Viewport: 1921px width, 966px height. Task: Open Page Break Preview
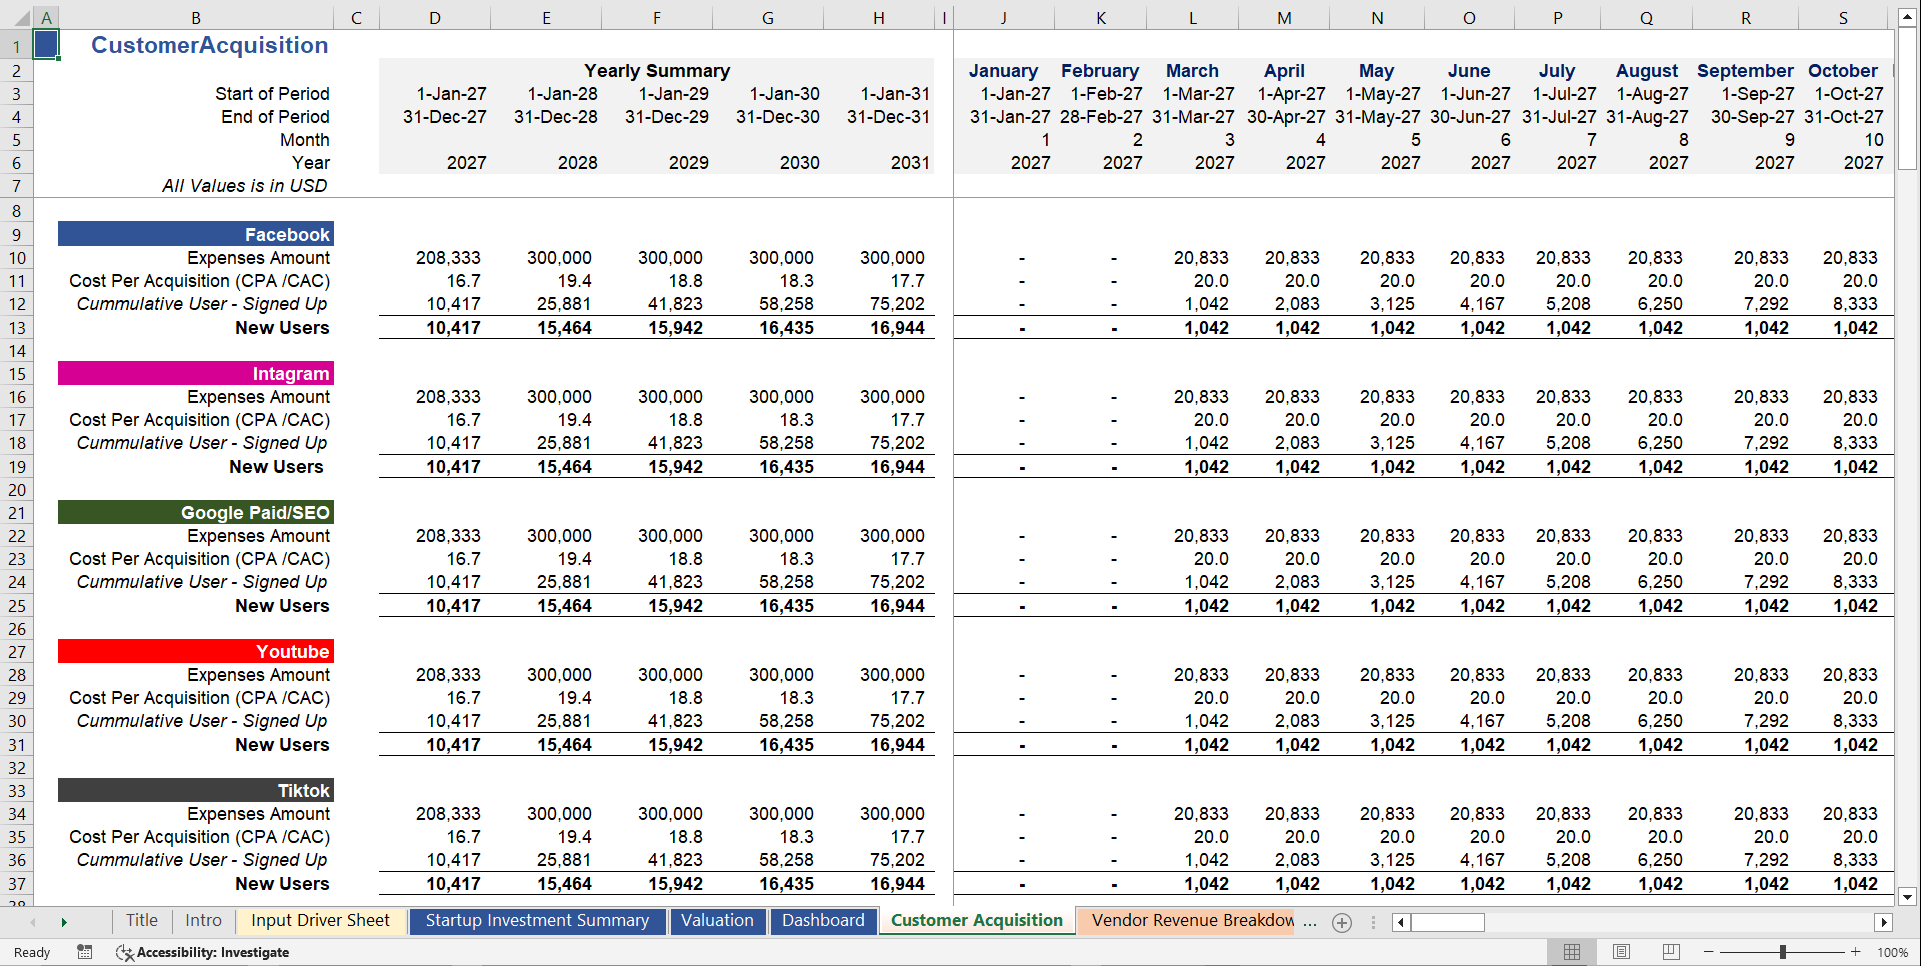click(1670, 952)
